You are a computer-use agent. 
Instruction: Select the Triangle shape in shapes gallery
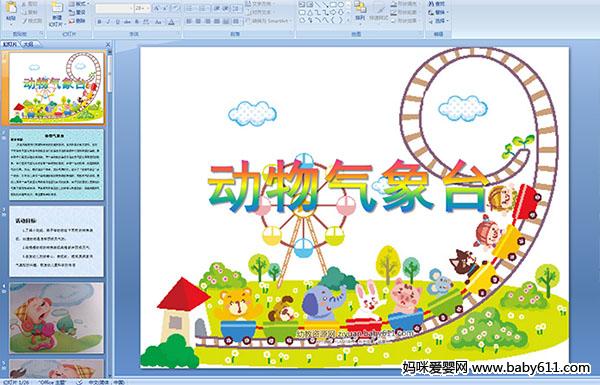point(310,13)
